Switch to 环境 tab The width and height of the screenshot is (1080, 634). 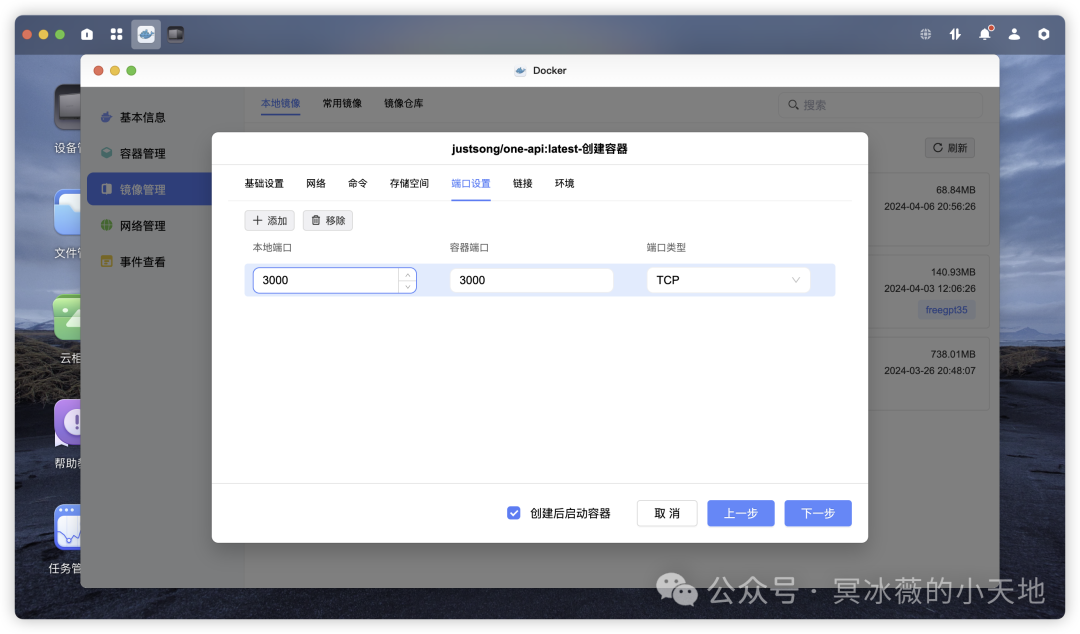pos(565,183)
